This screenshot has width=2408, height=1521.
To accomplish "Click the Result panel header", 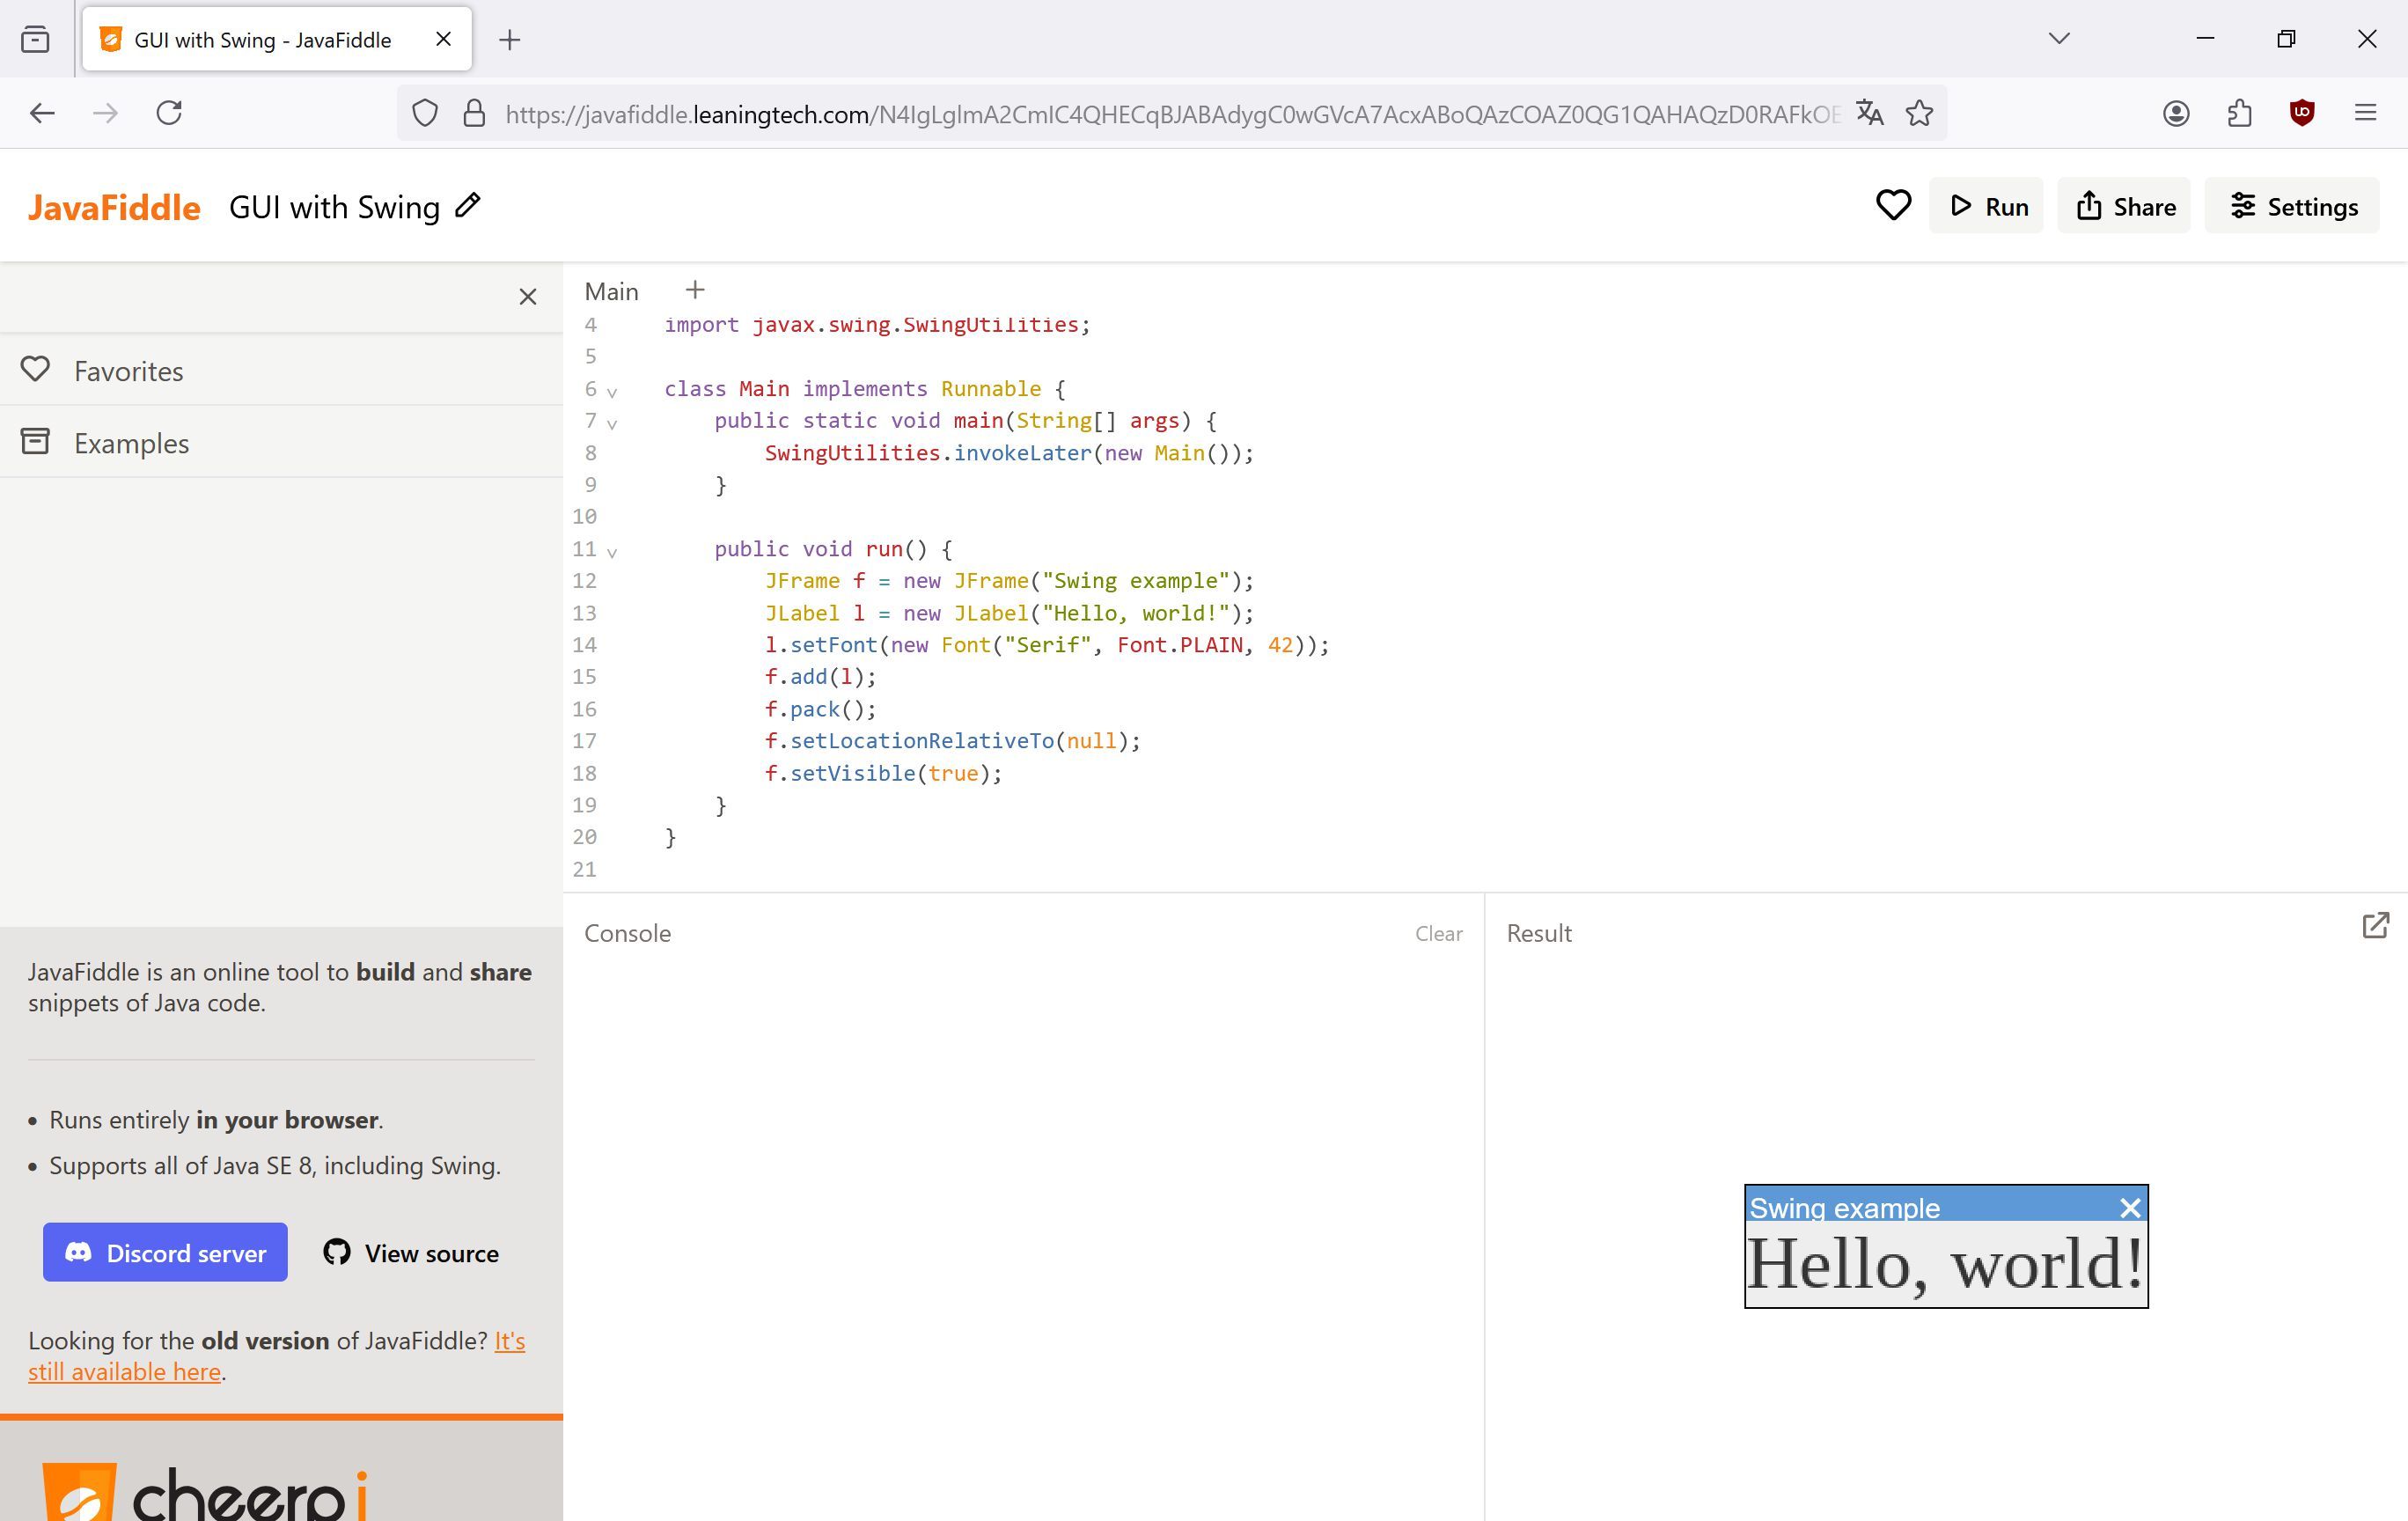I will tap(1539, 933).
